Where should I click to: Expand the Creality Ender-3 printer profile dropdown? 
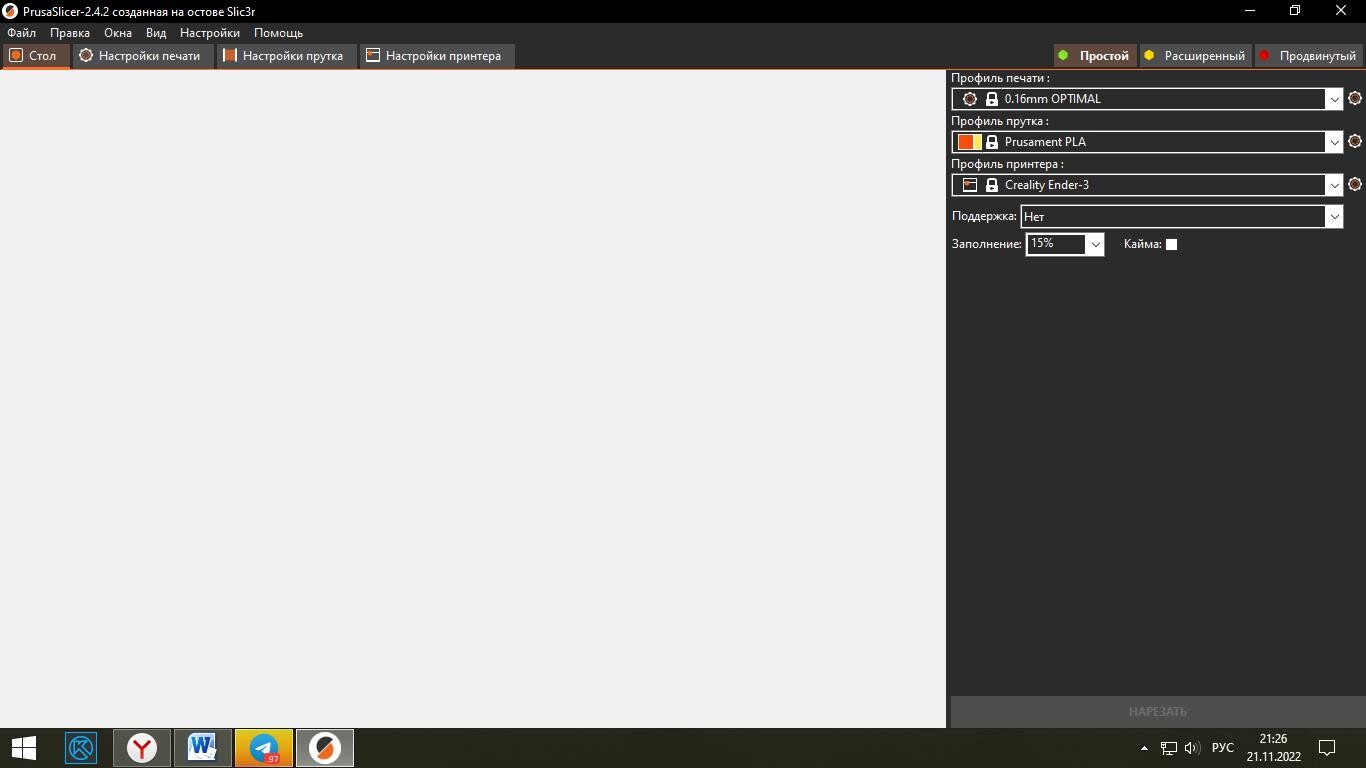(1334, 185)
